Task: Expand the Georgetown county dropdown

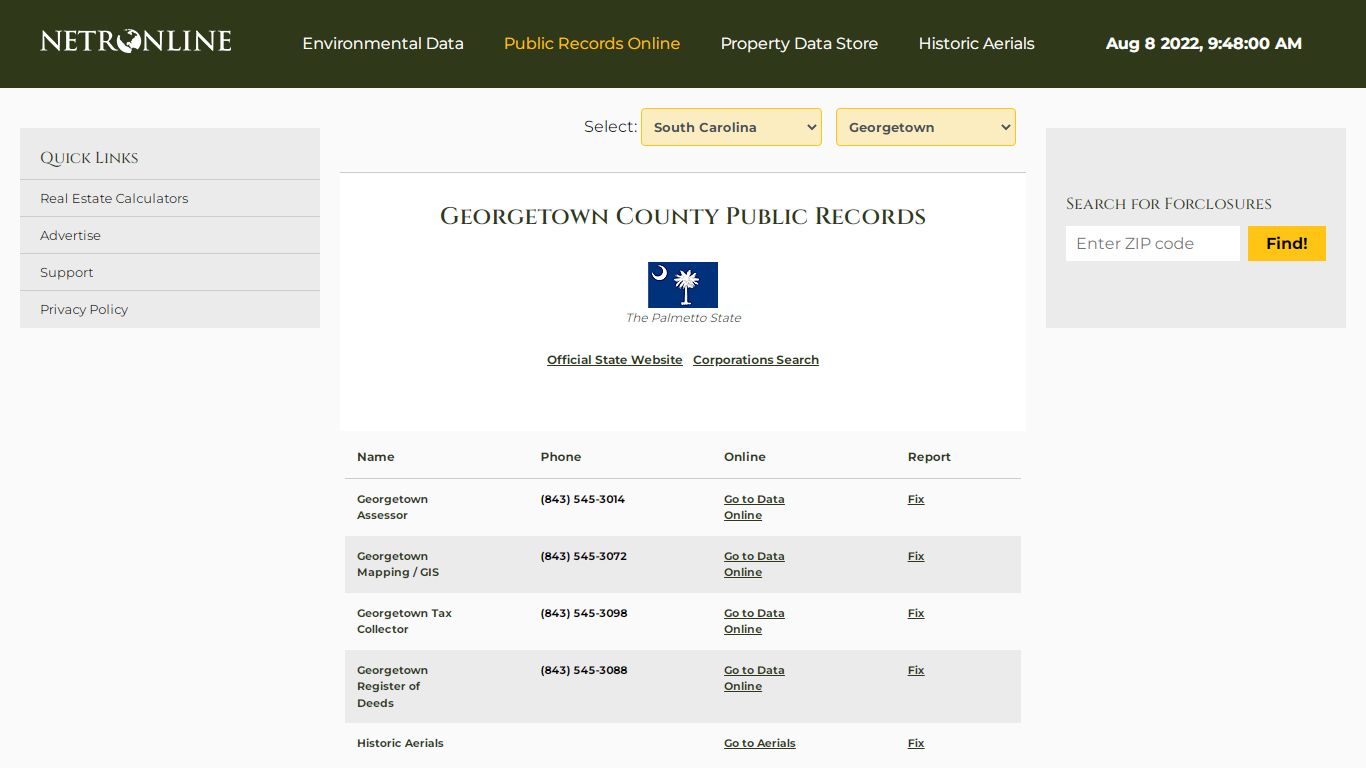Action: click(x=926, y=127)
